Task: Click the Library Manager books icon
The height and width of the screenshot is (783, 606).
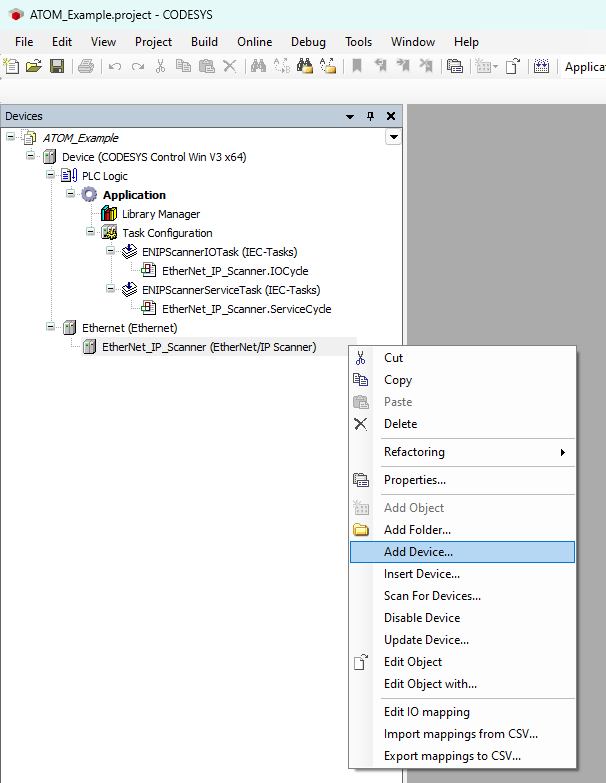Action: (x=109, y=214)
